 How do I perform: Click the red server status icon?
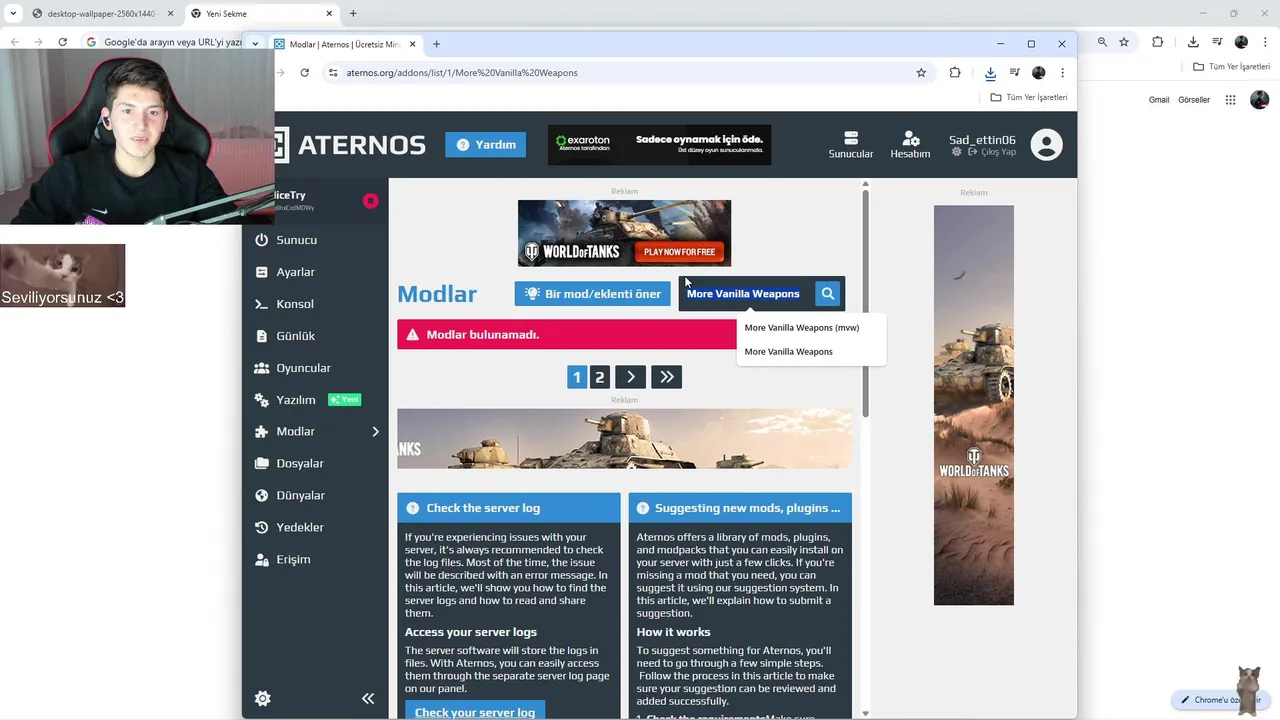pos(370,201)
